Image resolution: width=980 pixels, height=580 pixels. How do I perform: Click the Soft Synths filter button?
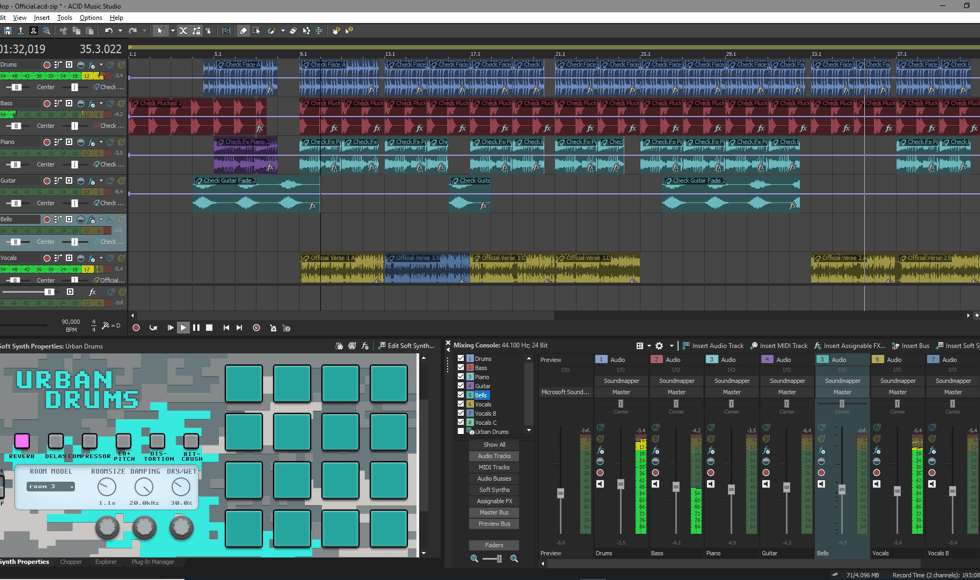[x=494, y=490]
